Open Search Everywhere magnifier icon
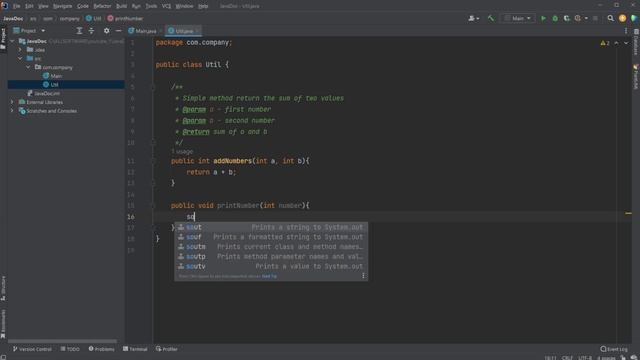 610,18
